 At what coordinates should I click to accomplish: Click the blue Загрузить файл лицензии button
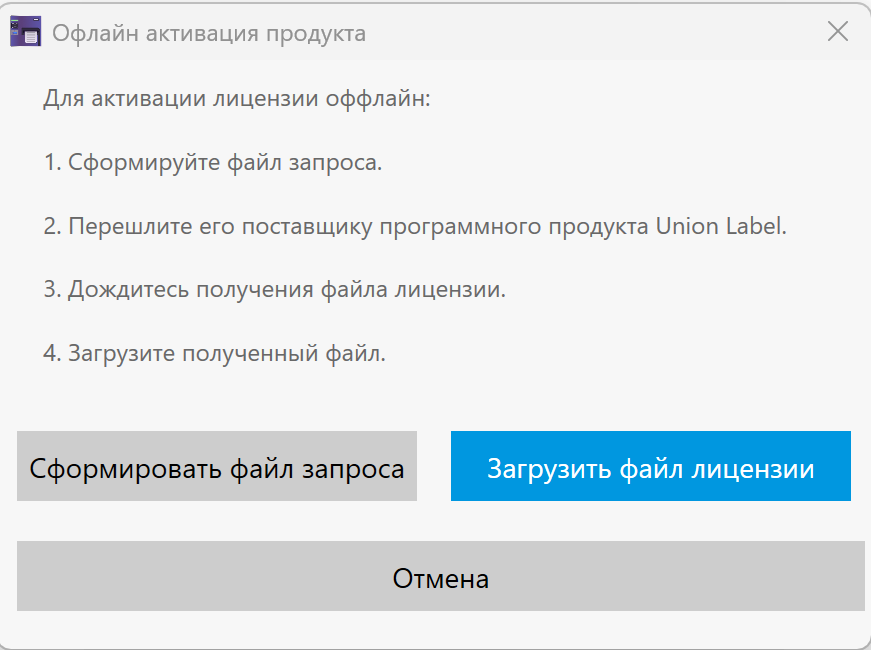click(x=650, y=465)
